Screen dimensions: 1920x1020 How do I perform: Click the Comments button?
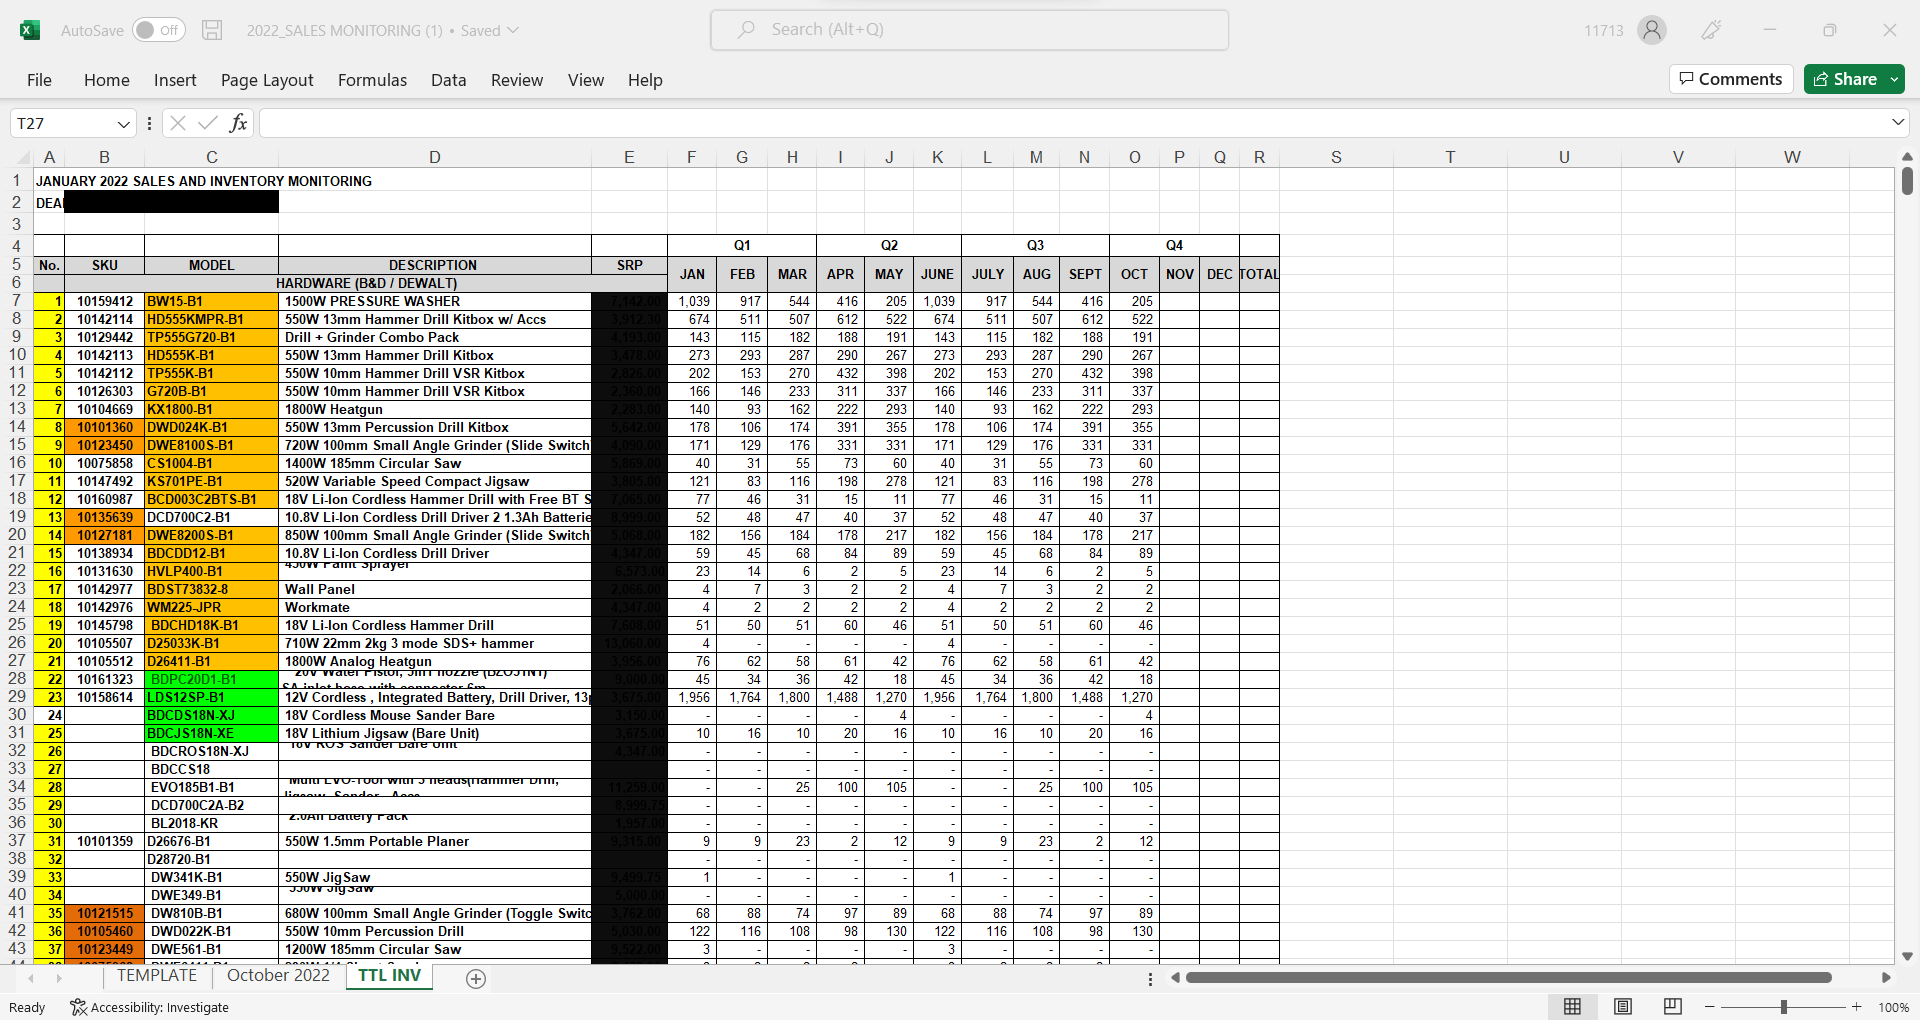1730,79
